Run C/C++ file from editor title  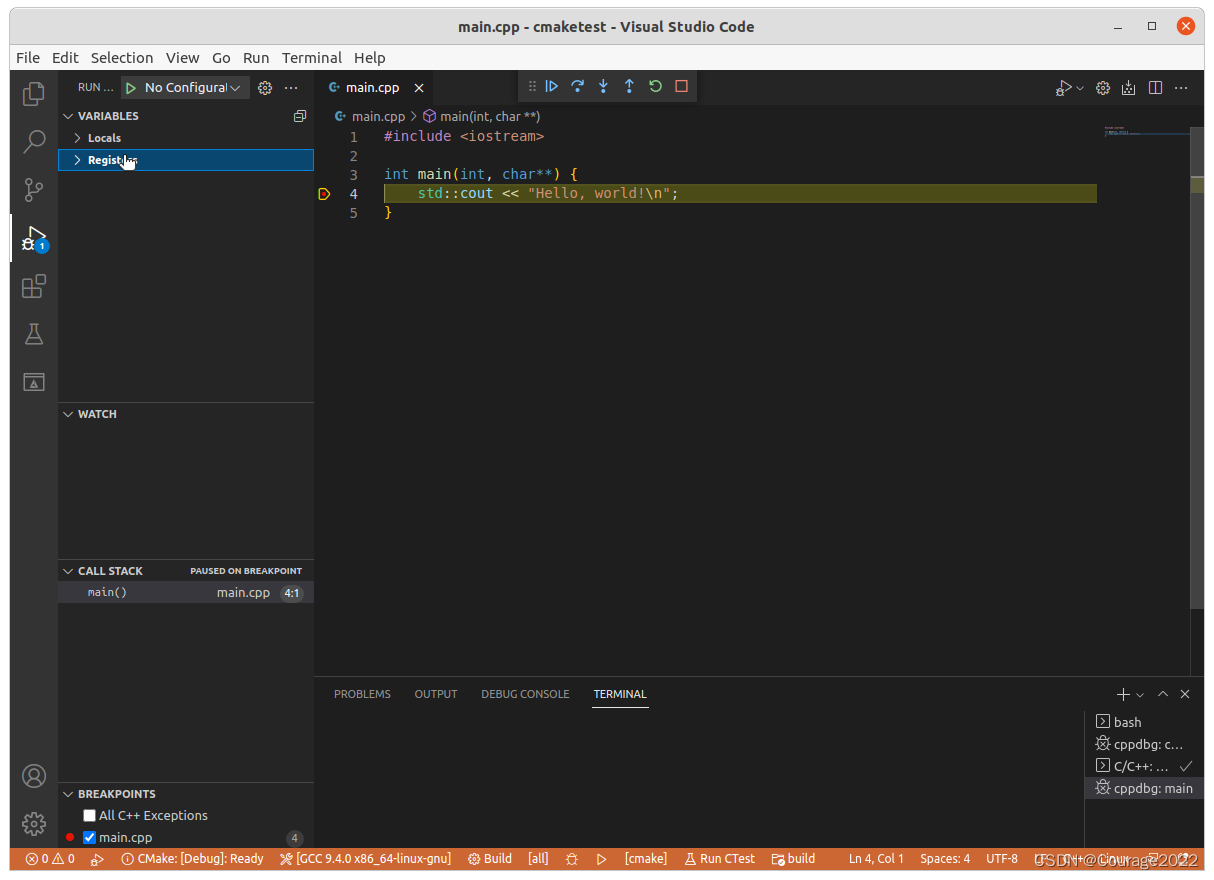pyautogui.click(x=1064, y=88)
